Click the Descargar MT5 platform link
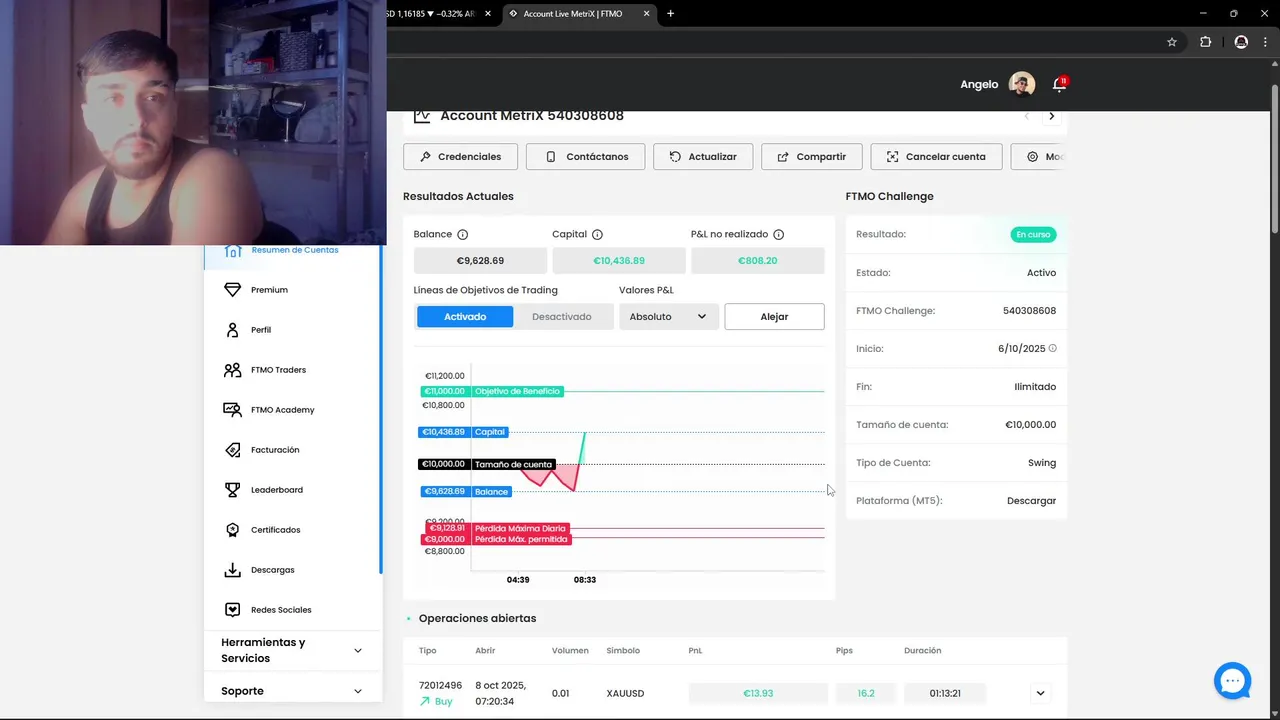Image resolution: width=1280 pixels, height=720 pixels. point(1031,501)
